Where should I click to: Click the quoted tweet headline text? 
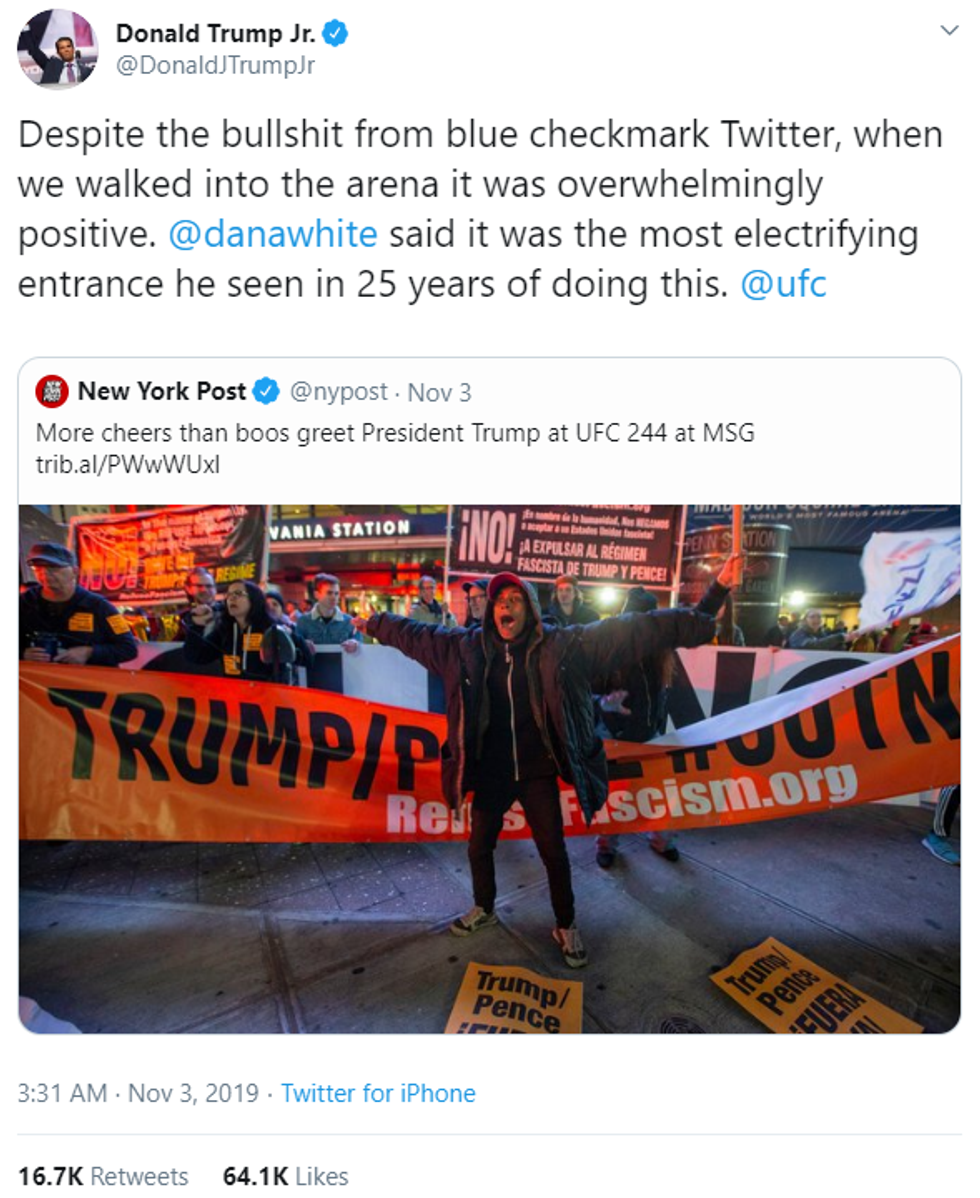394,434
